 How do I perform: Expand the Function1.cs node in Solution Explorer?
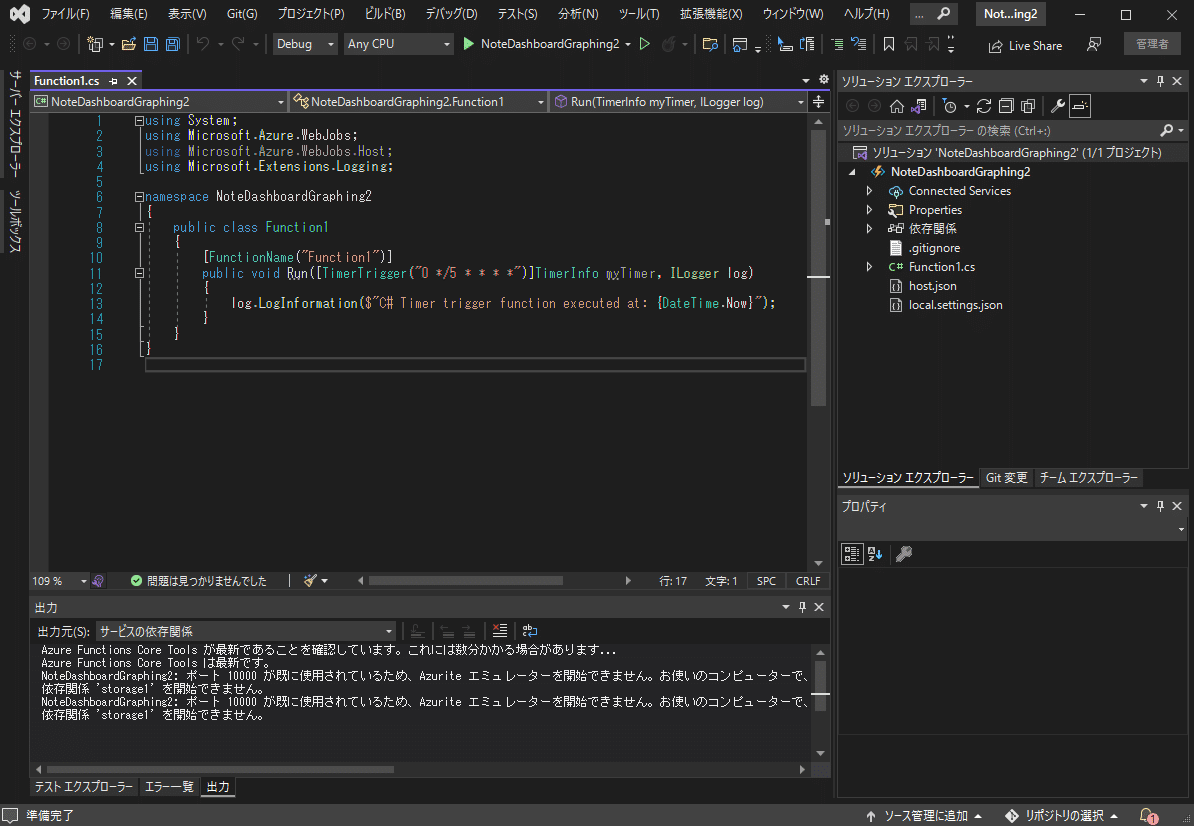(870, 267)
